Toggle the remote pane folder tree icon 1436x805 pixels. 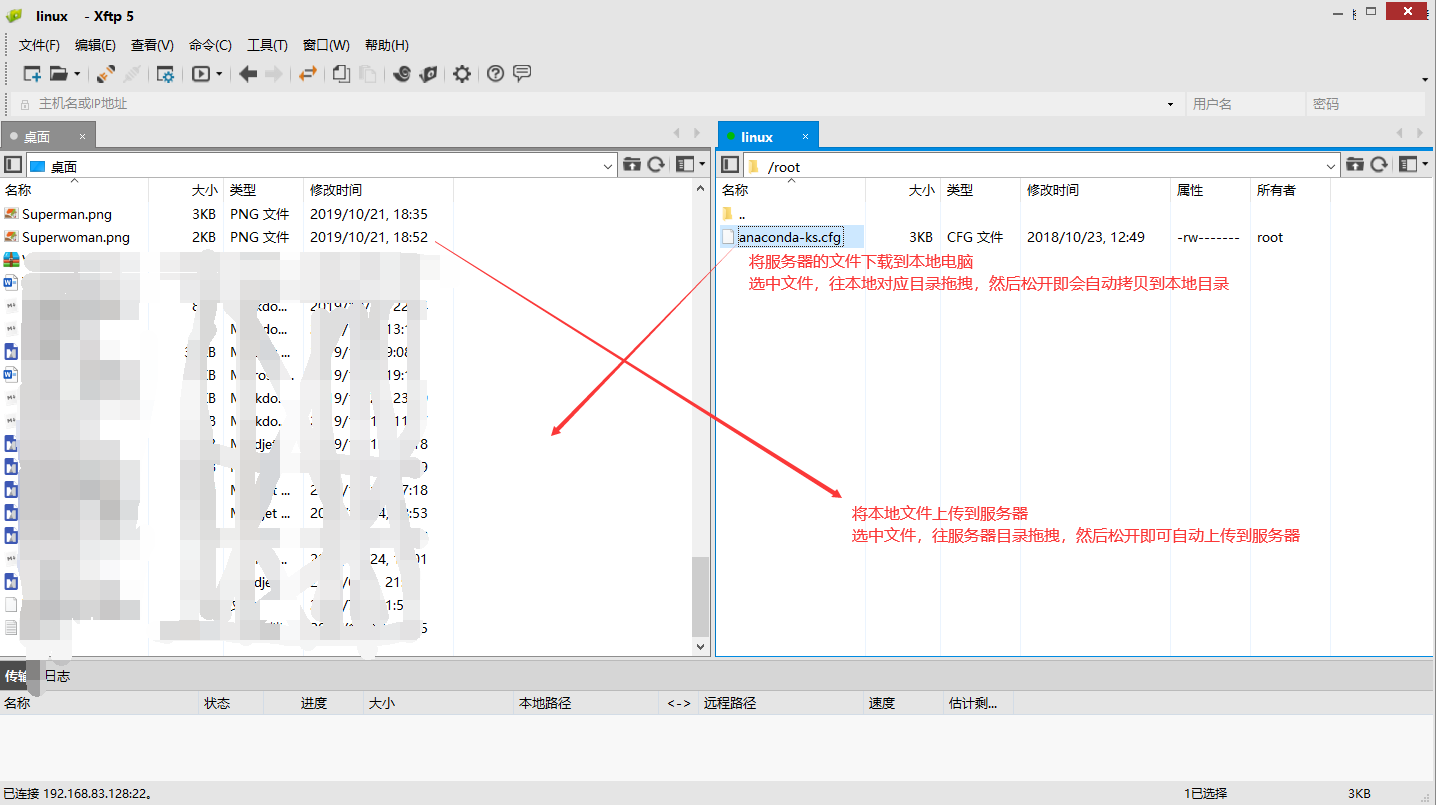[730, 165]
